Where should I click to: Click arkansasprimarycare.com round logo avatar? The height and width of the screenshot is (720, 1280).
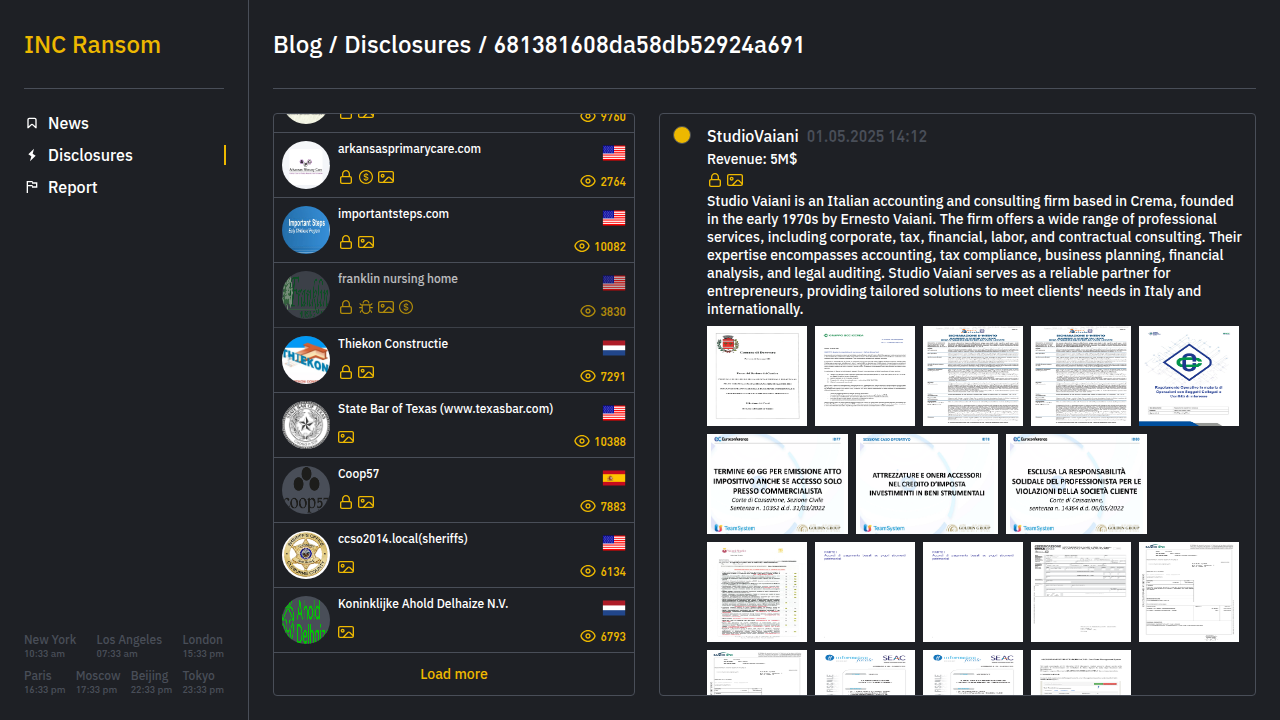306,165
